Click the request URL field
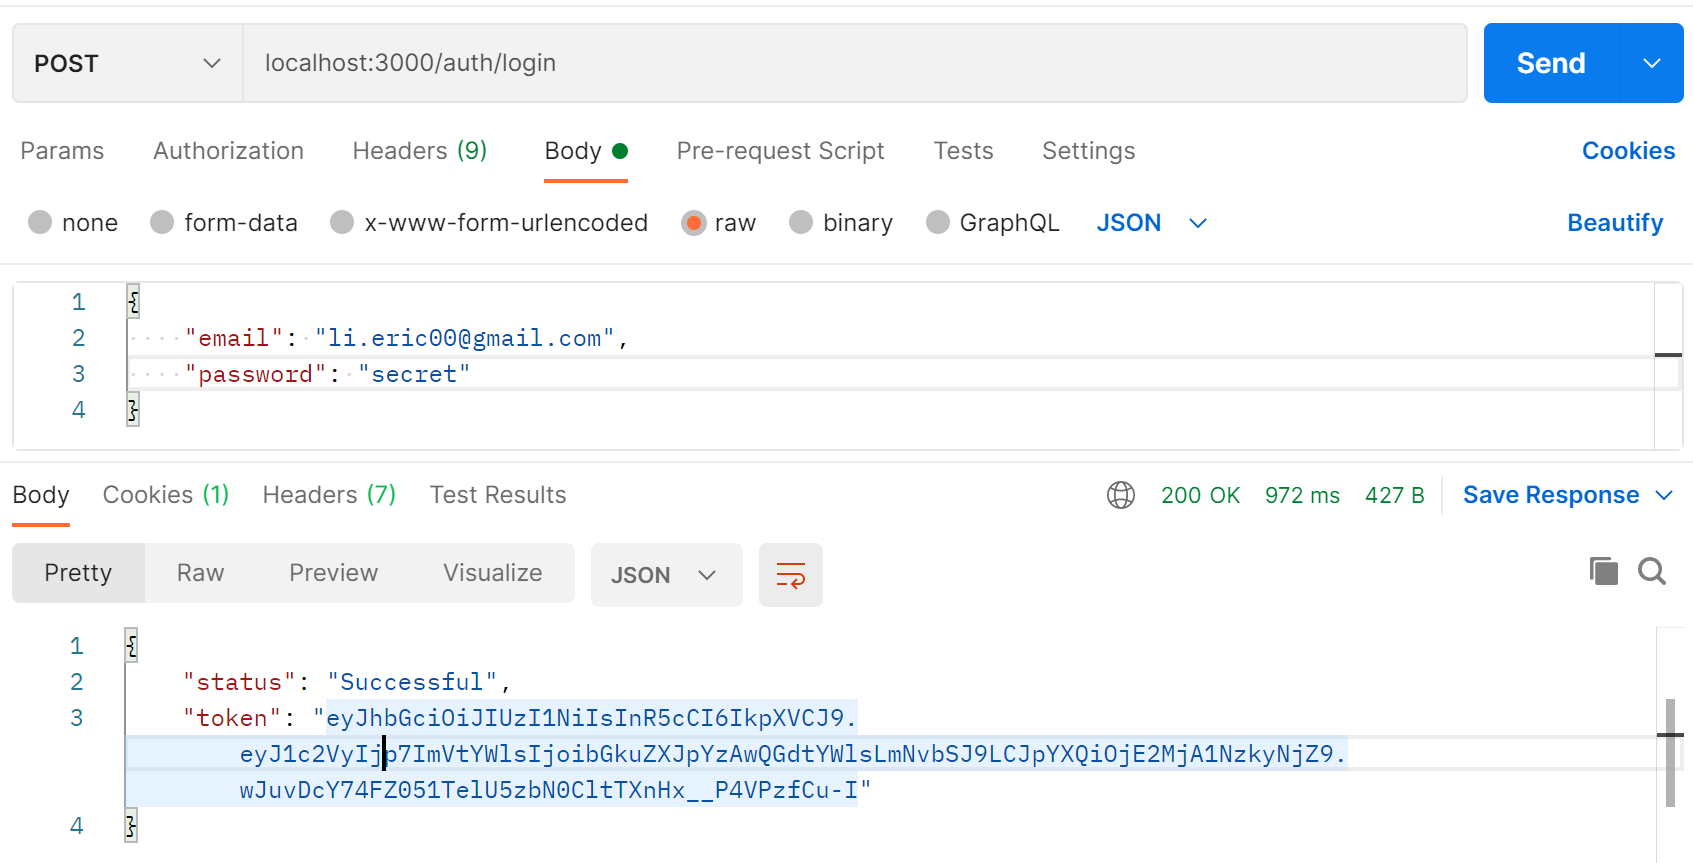 (x=855, y=63)
